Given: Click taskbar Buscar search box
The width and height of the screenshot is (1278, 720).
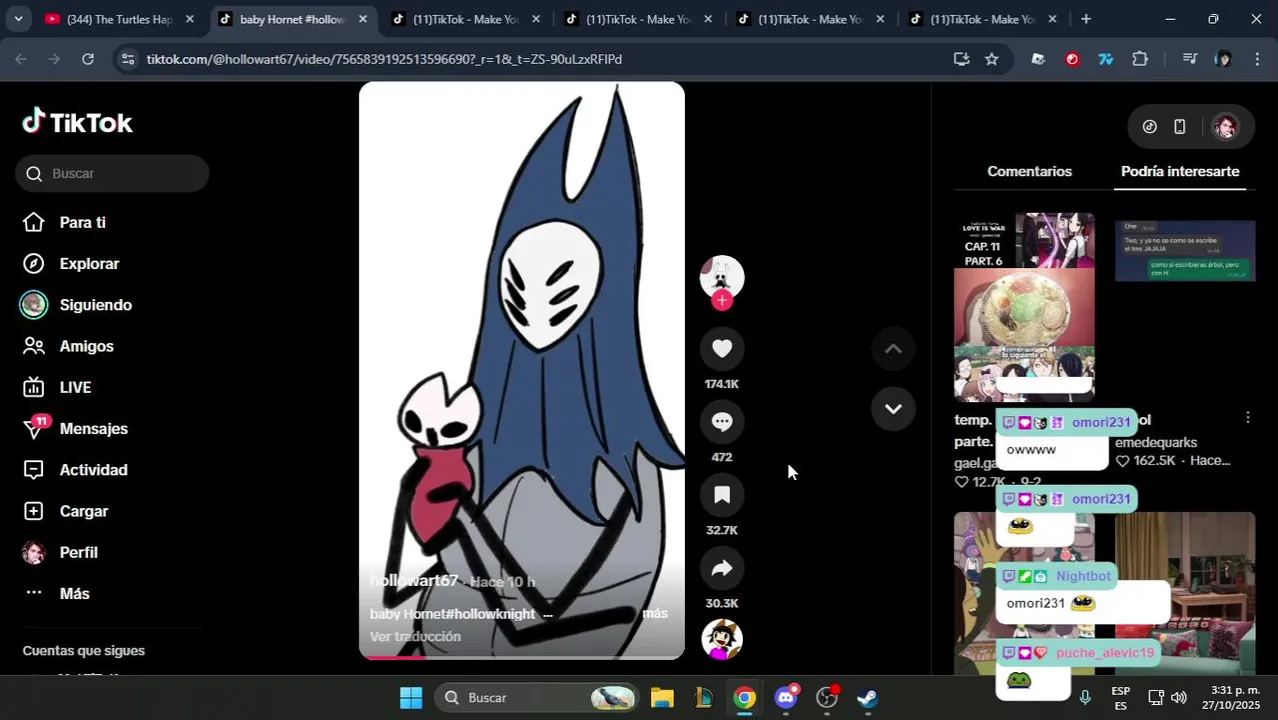Looking at the screenshot, I should coord(537,698).
